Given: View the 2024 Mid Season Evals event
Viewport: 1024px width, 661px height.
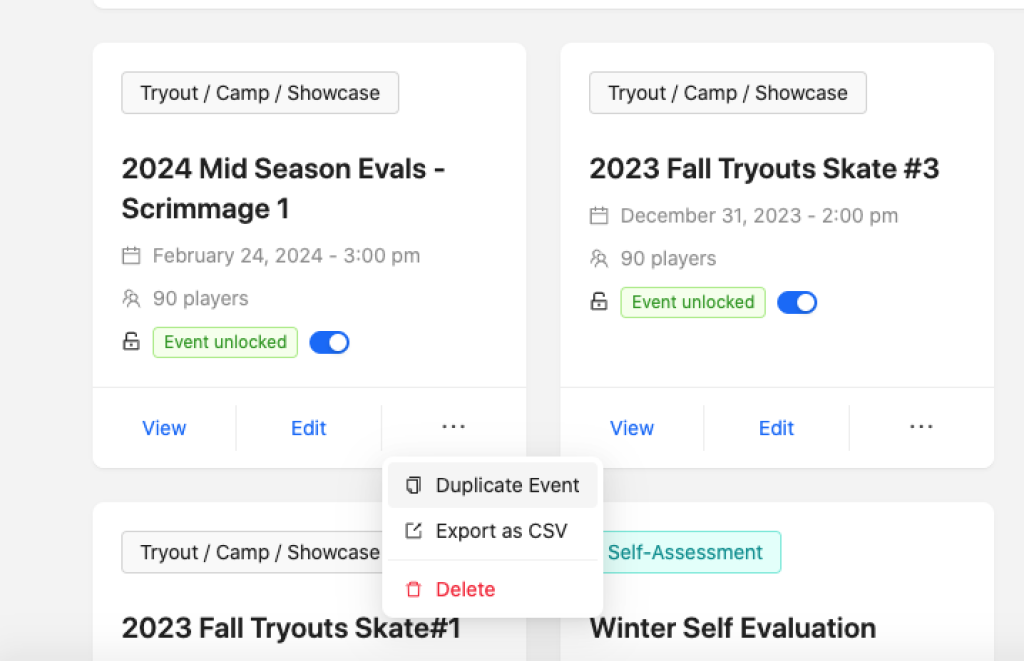Looking at the screenshot, I should pos(164,428).
